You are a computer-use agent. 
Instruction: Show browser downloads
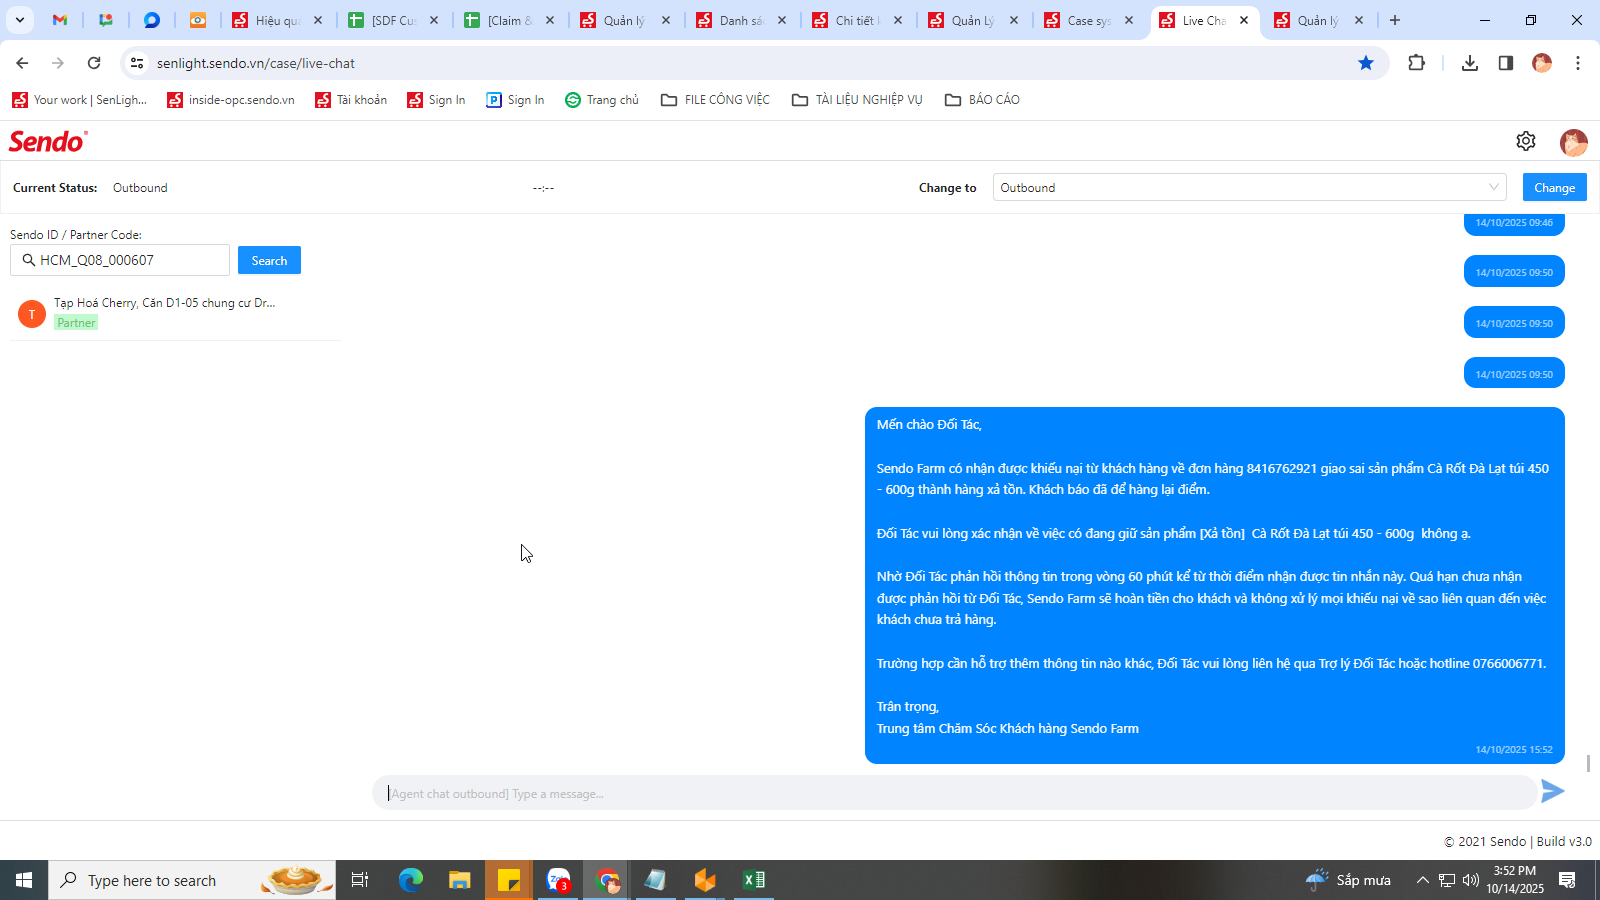click(1470, 63)
